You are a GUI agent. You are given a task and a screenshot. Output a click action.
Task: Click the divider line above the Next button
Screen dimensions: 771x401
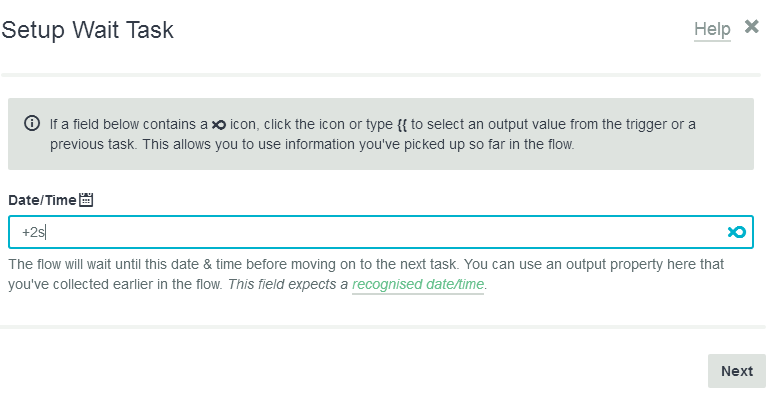pyautogui.click(x=383, y=327)
